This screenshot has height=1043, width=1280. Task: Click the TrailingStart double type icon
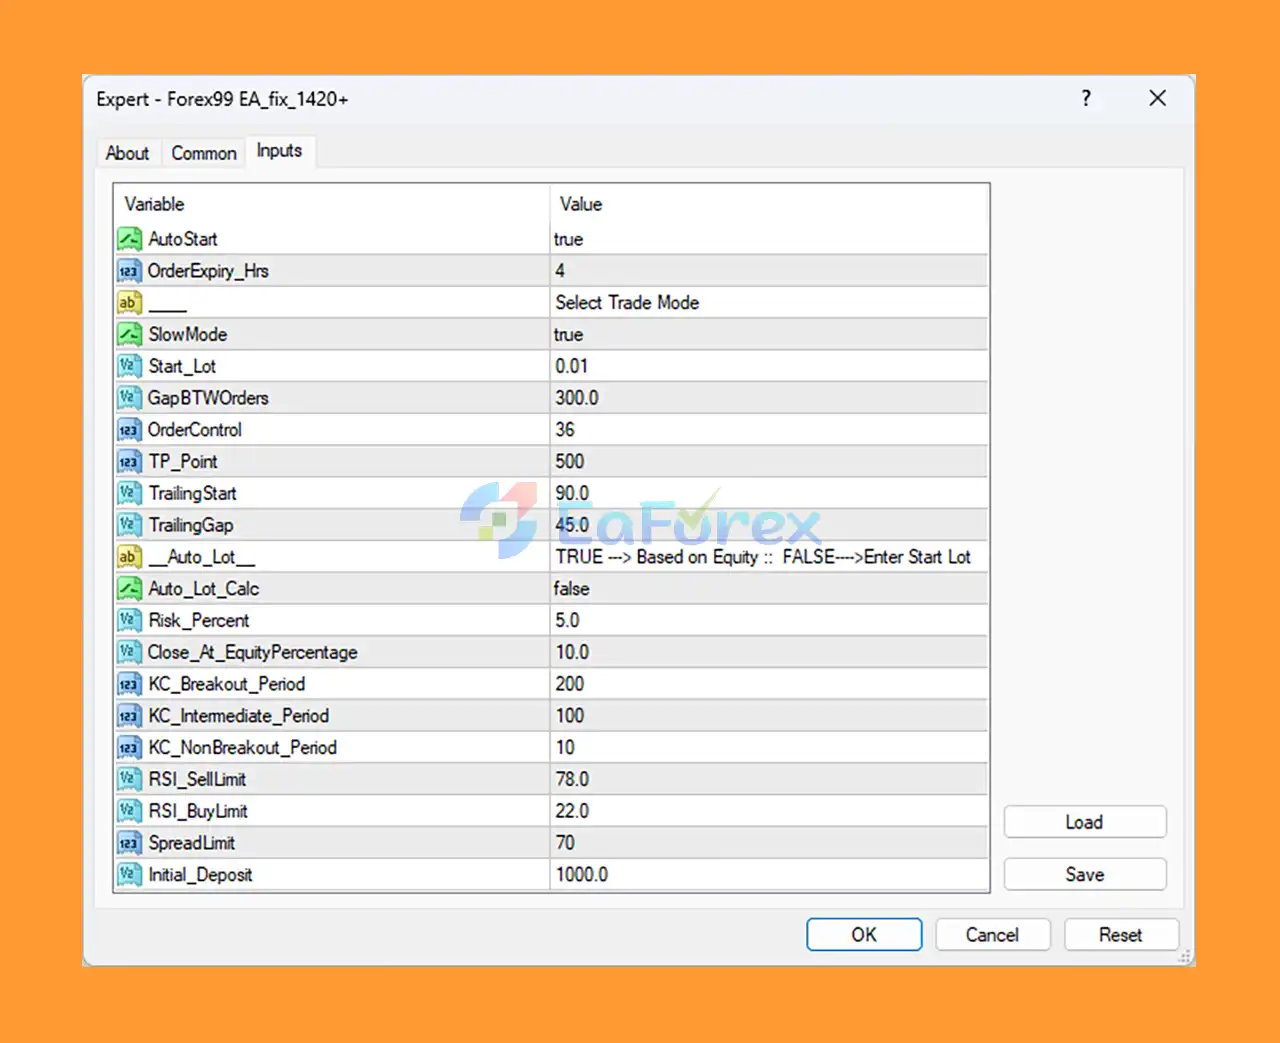click(x=130, y=493)
